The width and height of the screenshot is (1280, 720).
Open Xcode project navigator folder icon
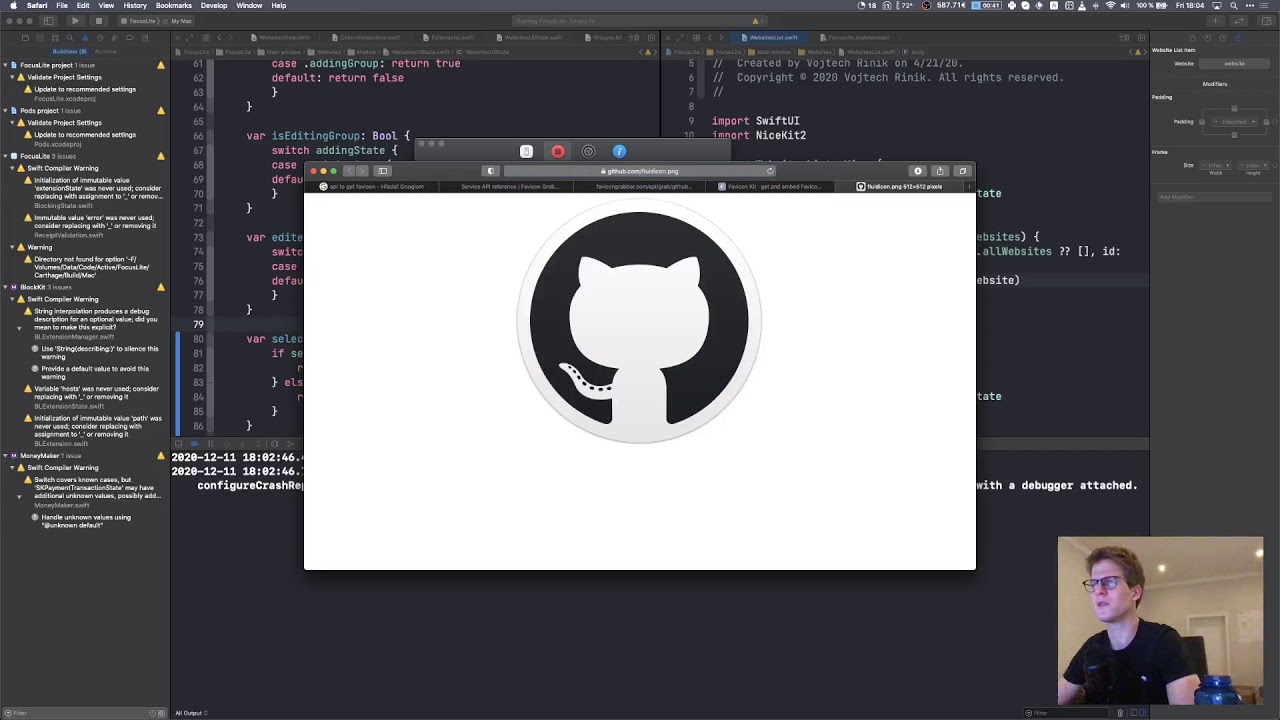25,37
